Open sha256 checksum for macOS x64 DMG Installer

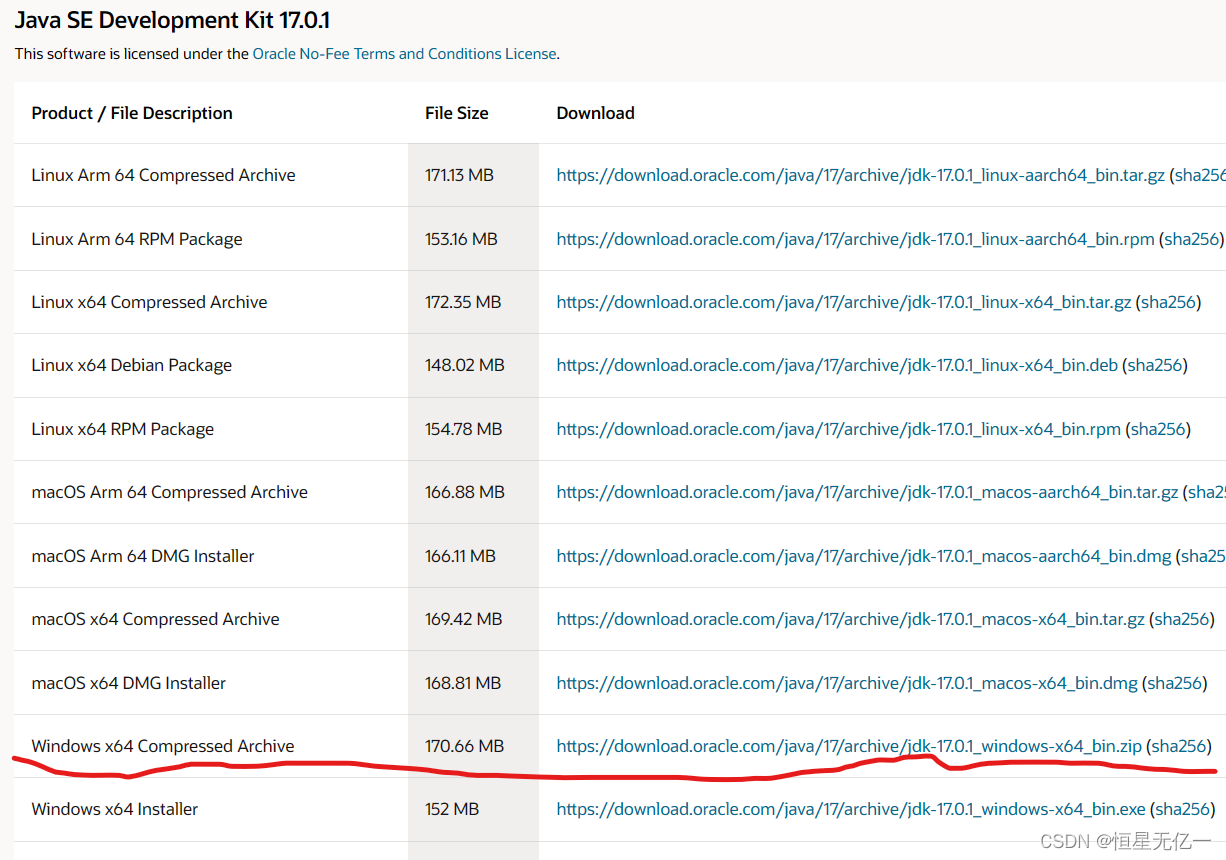pos(1175,682)
